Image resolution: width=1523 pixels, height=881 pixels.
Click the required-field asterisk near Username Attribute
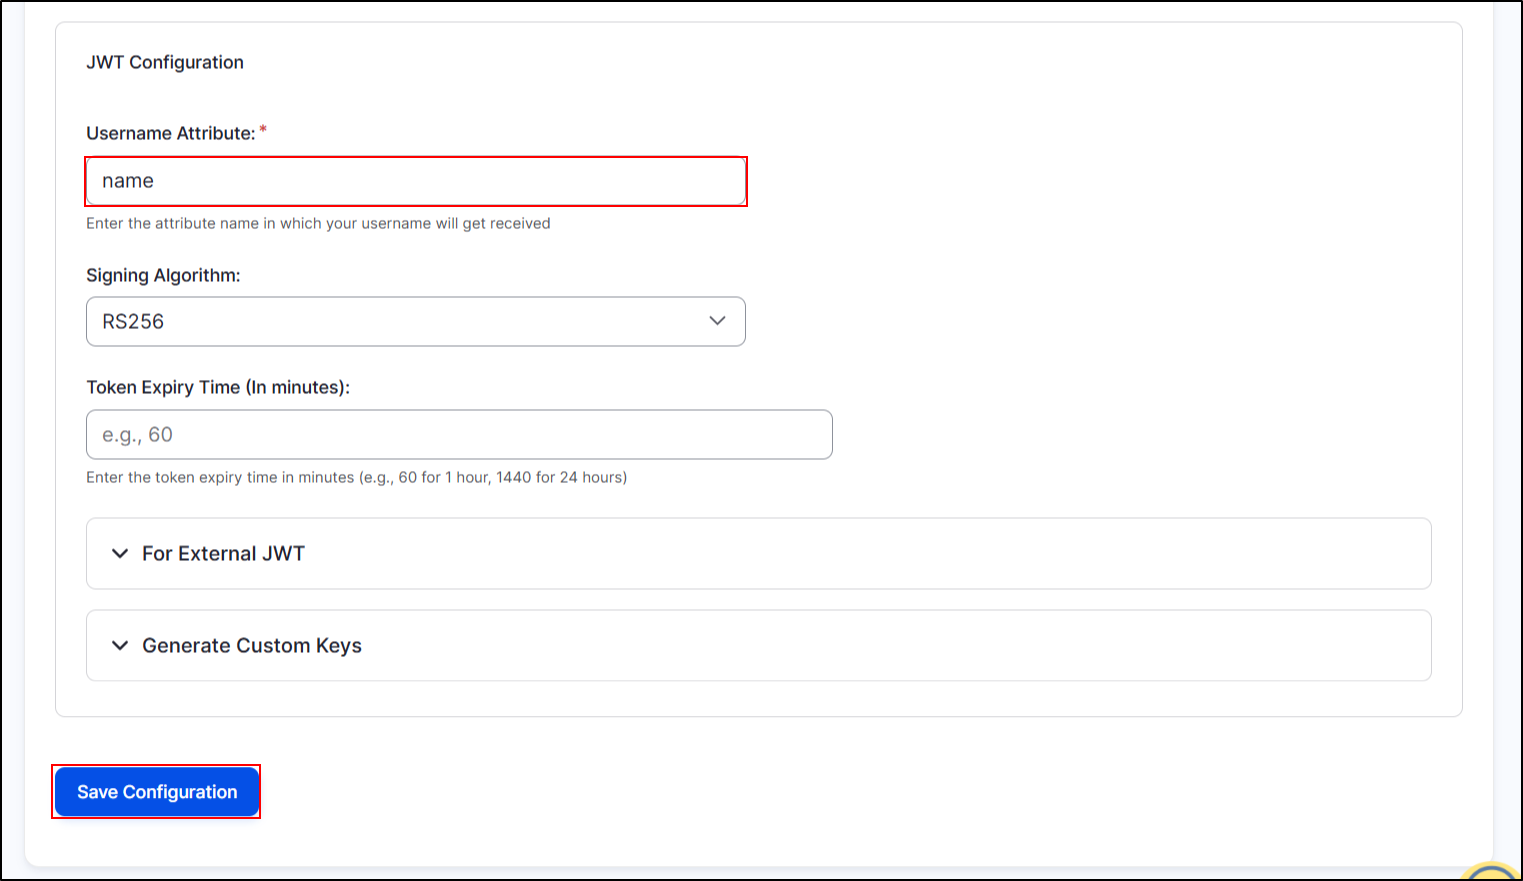click(262, 128)
